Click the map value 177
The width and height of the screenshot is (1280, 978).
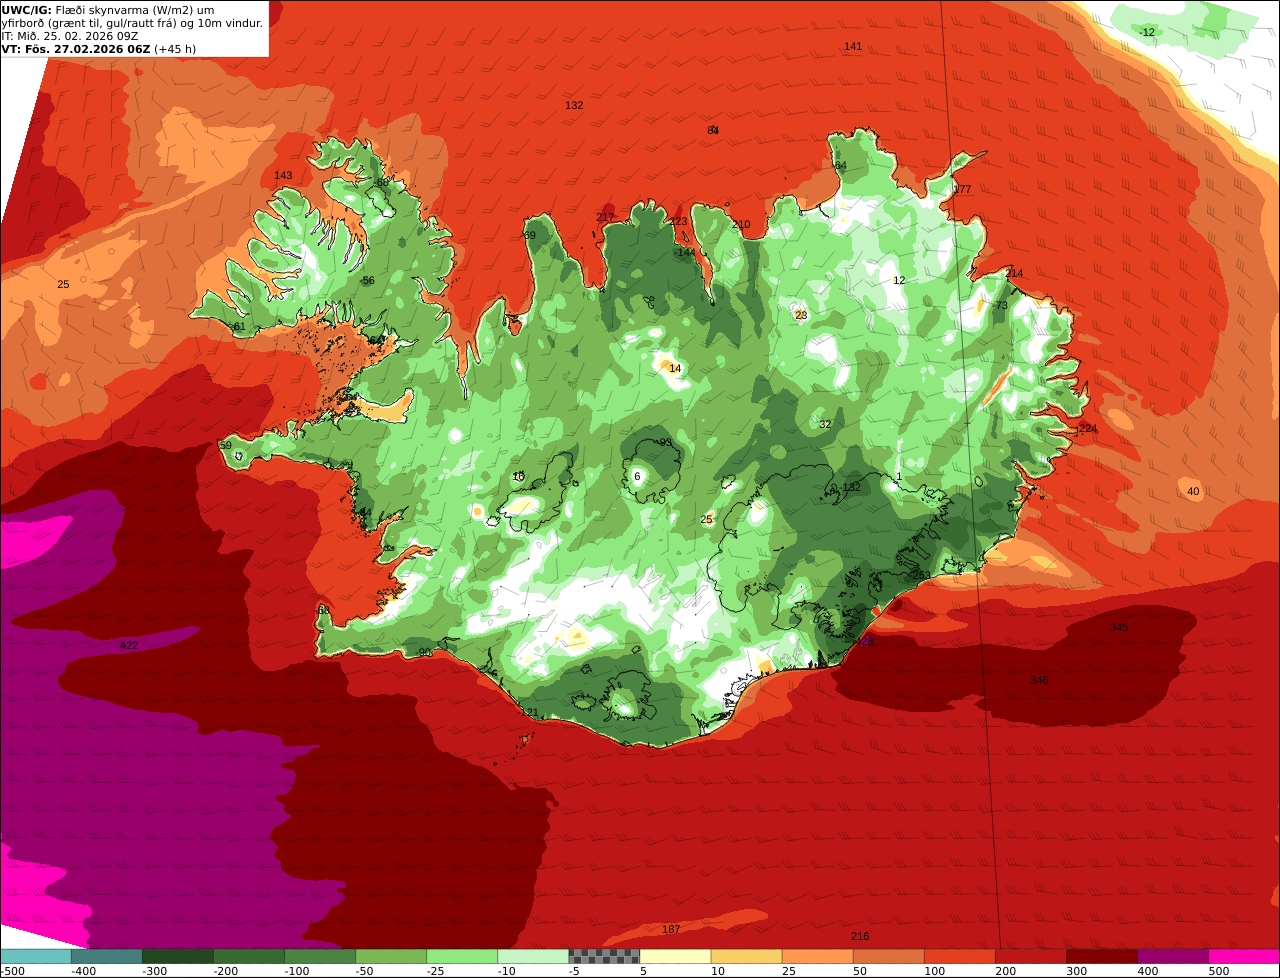coord(962,189)
